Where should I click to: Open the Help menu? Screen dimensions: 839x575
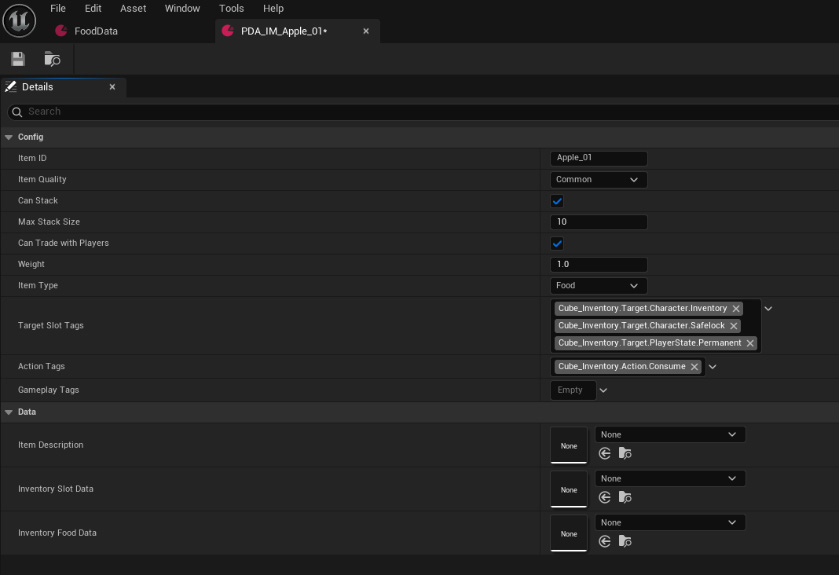tap(273, 9)
